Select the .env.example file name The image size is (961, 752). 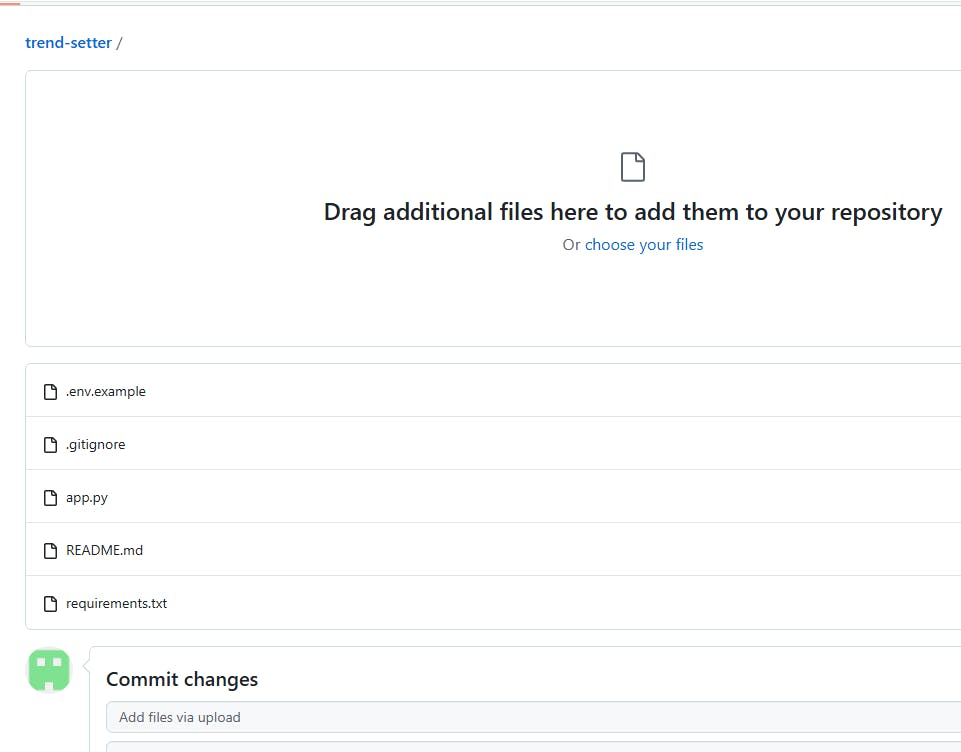pyautogui.click(x=106, y=392)
